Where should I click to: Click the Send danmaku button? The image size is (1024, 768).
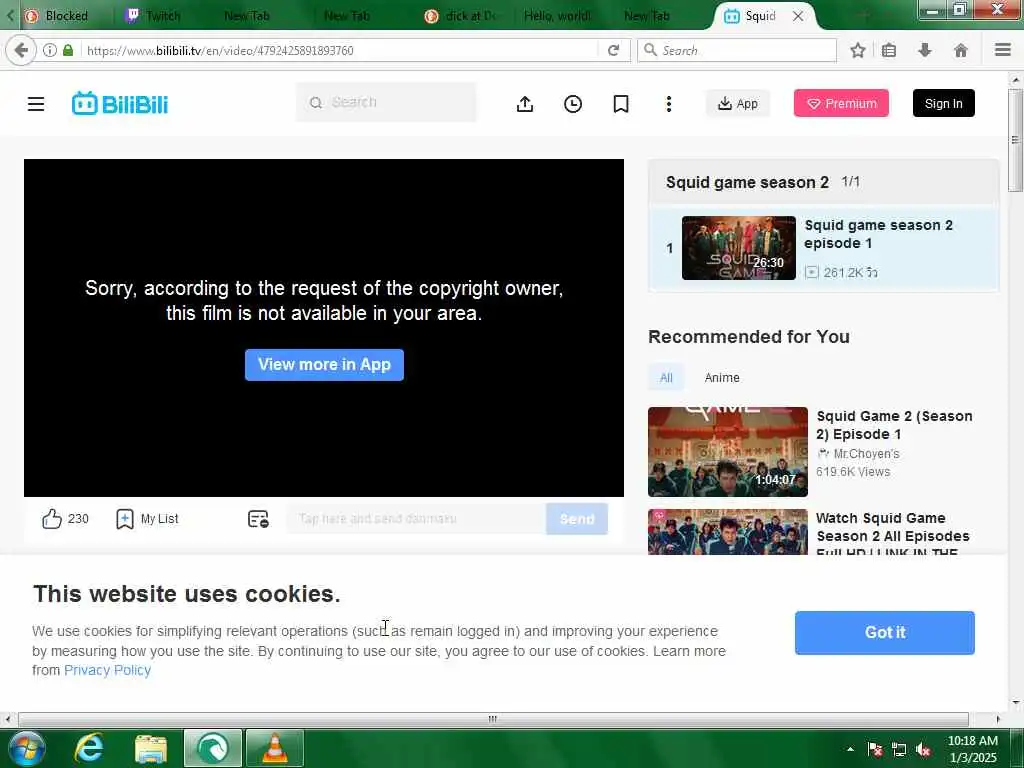click(x=577, y=519)
